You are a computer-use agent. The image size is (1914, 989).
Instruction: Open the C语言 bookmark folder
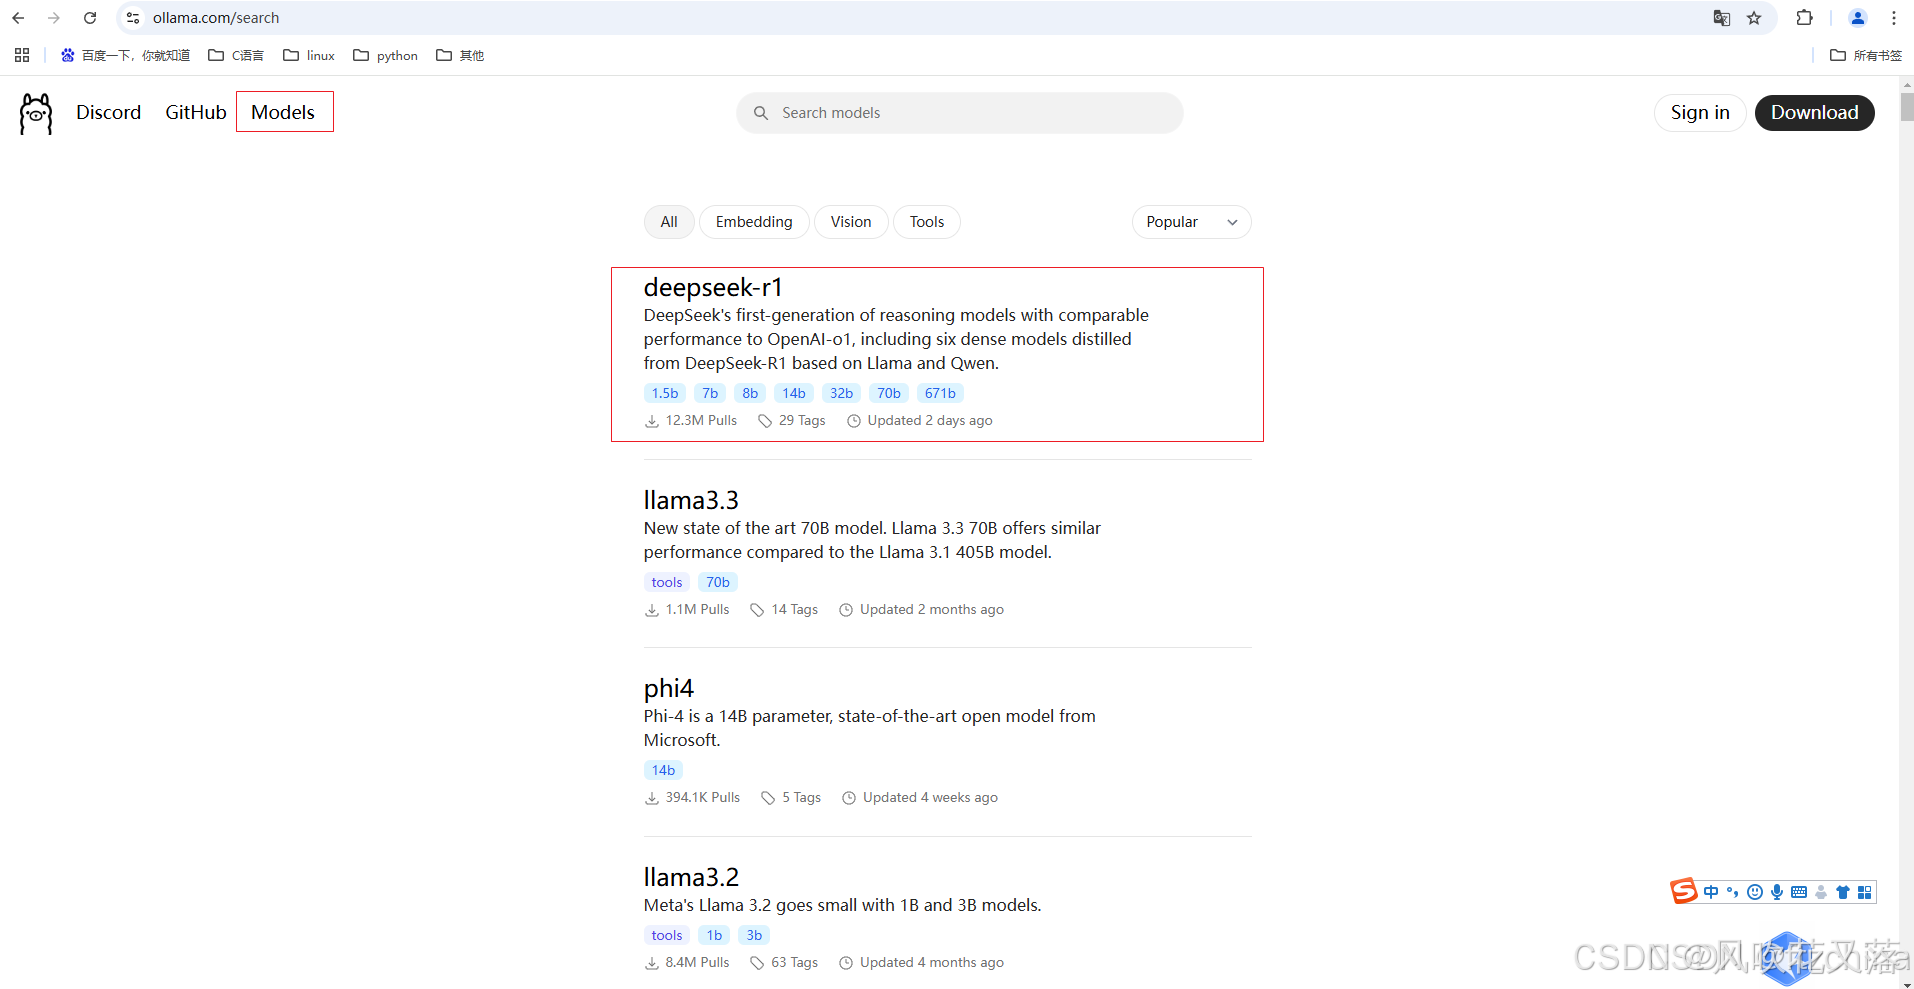[x=236, y=55]
